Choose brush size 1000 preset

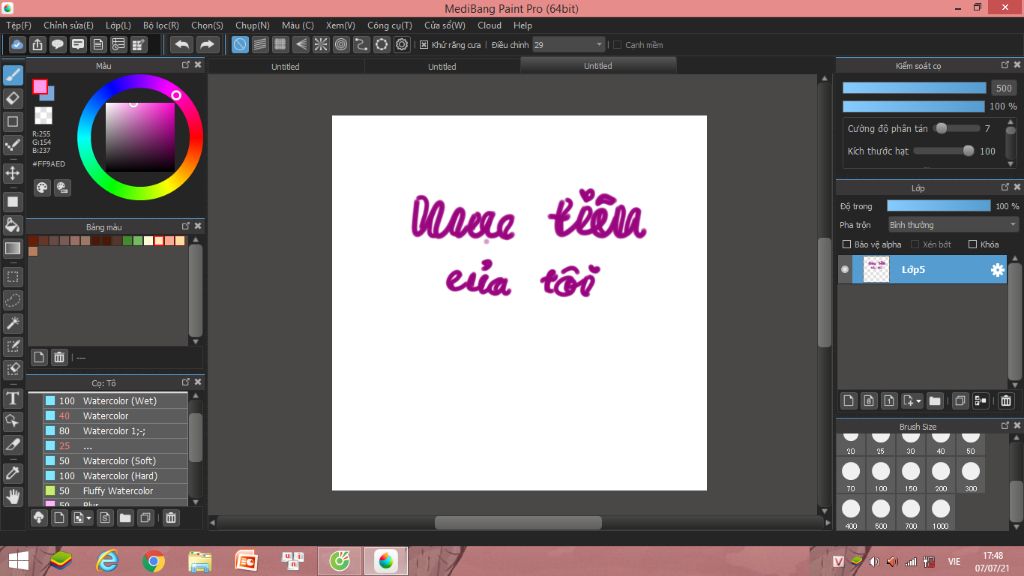click(x=941, y=514)
